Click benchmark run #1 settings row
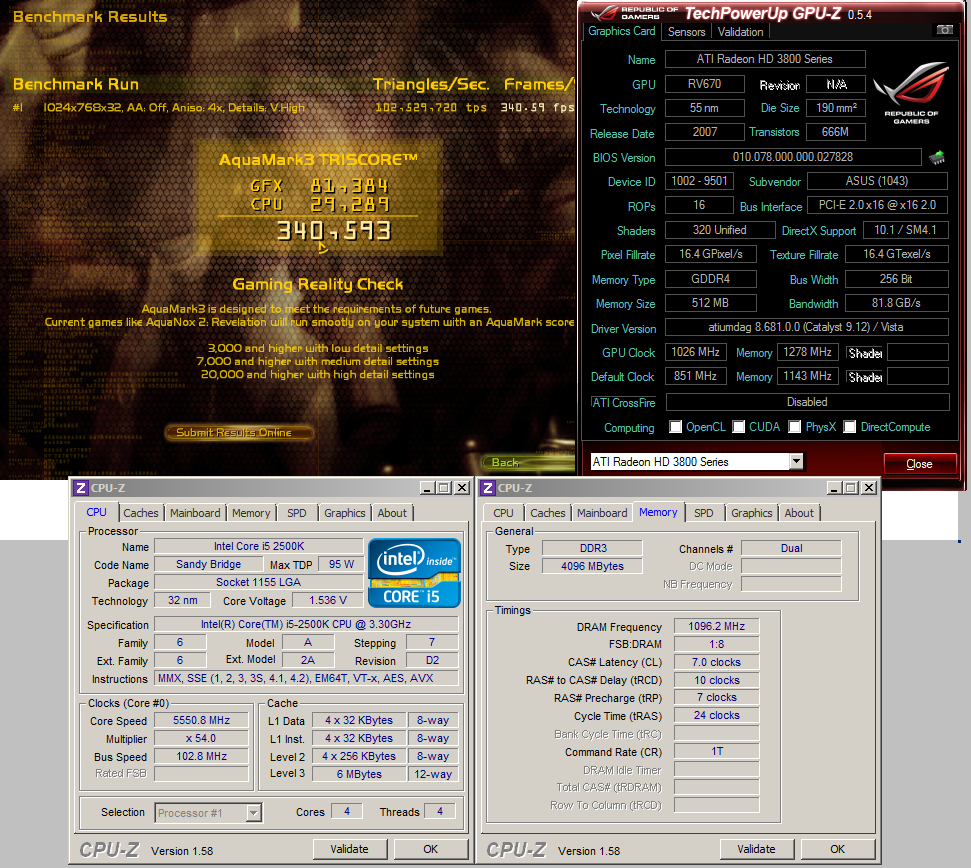This screenshot has height=868, width=971. (x=294, y=108)
